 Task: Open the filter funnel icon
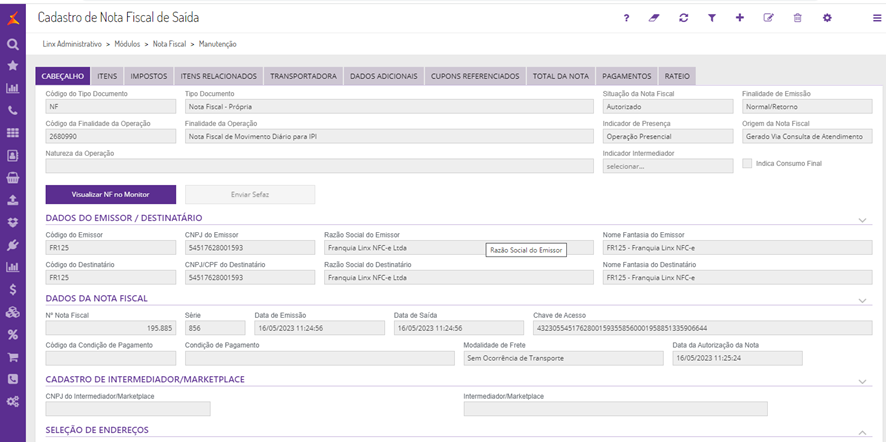712,18
